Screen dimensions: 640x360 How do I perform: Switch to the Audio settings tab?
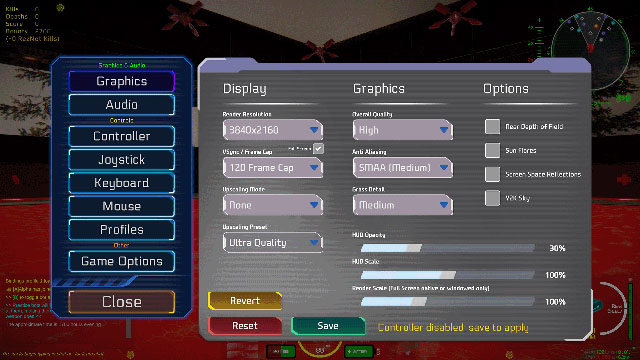pyautogui.click(x=122, y=104)
